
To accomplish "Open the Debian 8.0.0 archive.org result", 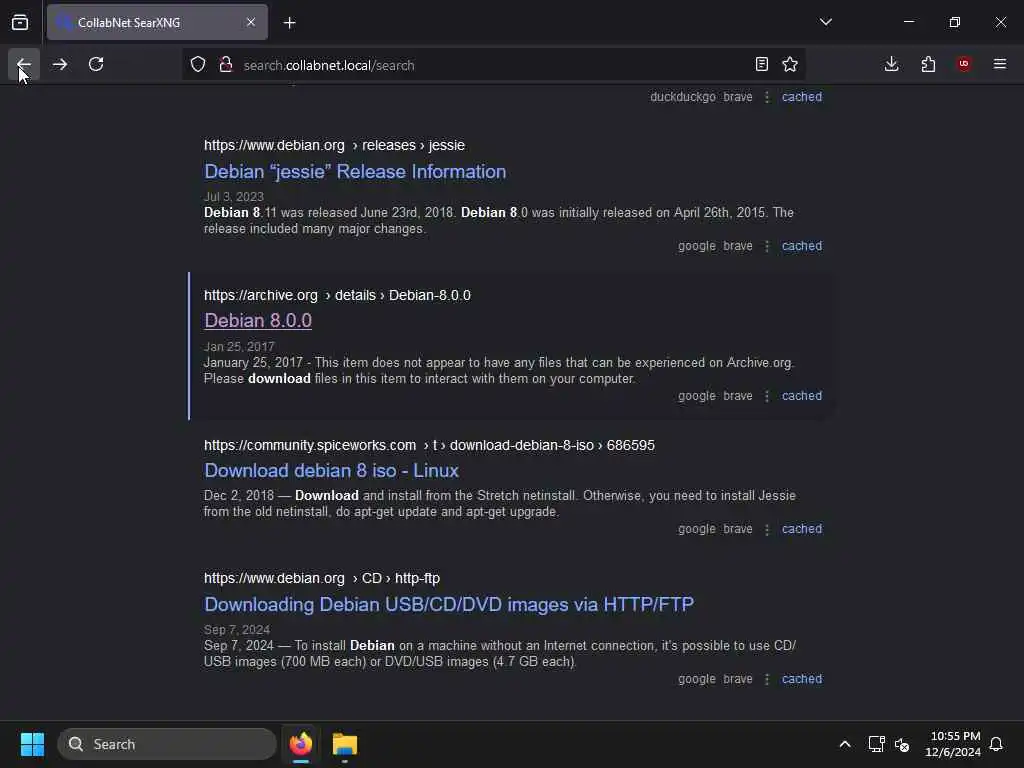I will (258, 321).
